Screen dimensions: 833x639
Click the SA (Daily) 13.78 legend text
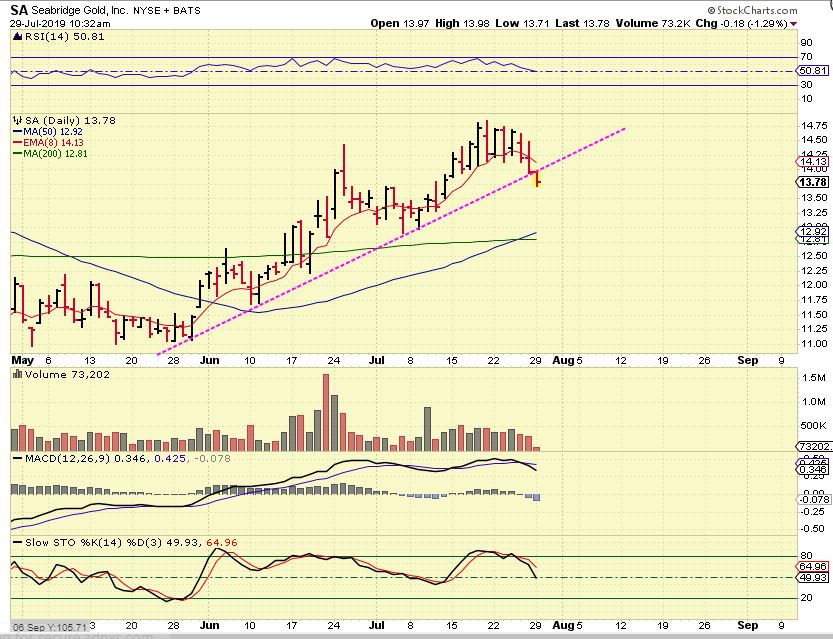click(70, 121)
